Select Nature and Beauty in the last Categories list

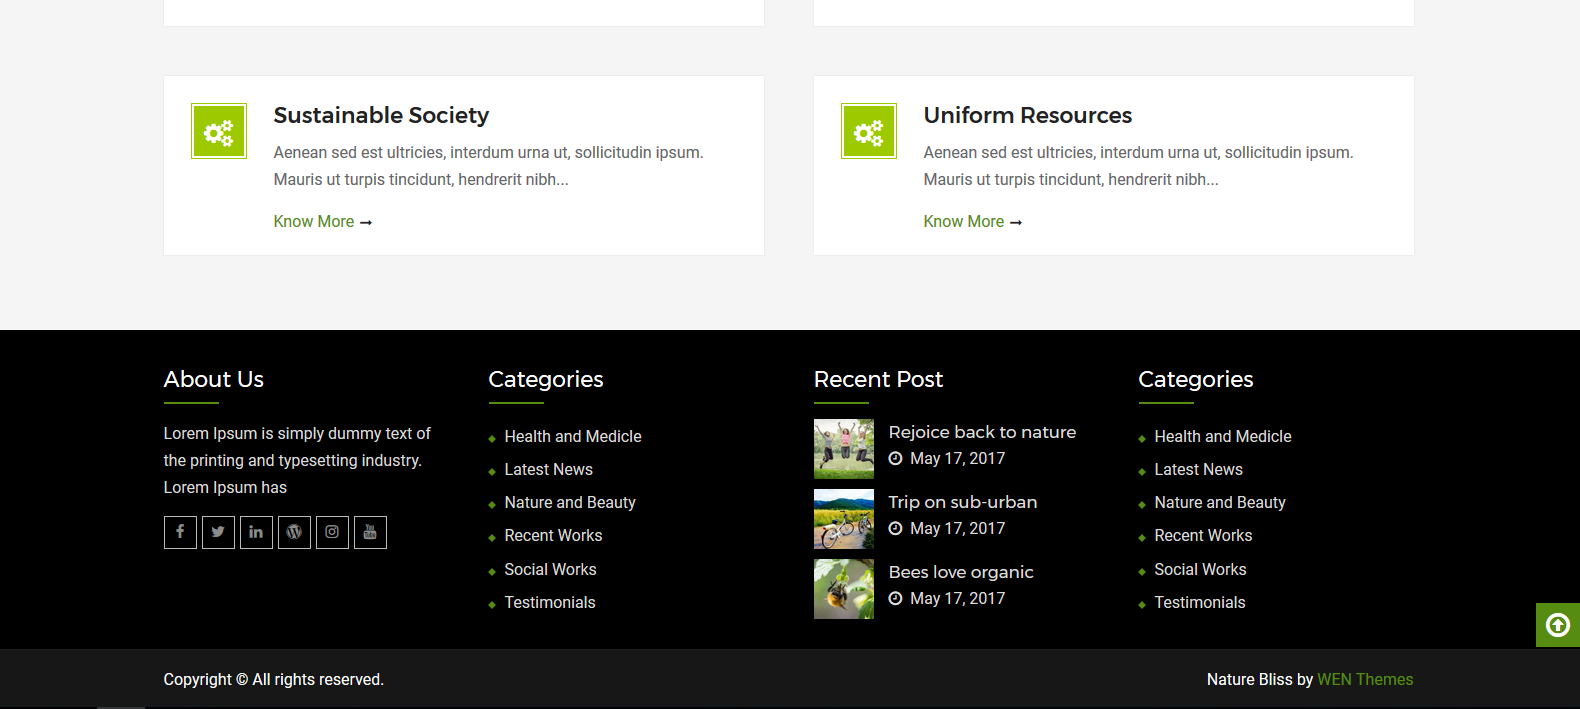pos(1219,503)
